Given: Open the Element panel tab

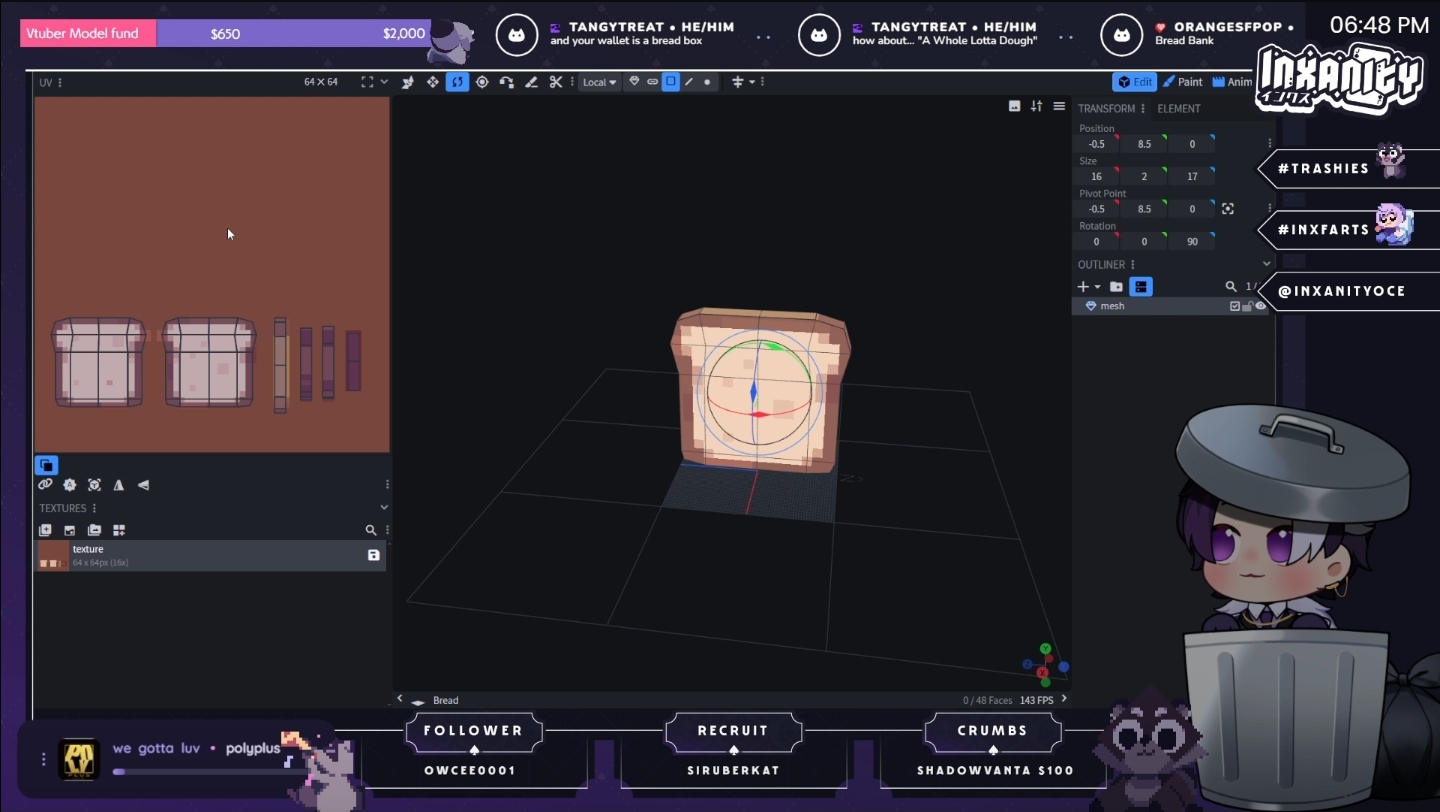Looking at the screenshot, I should click(x=1179, y=108).
